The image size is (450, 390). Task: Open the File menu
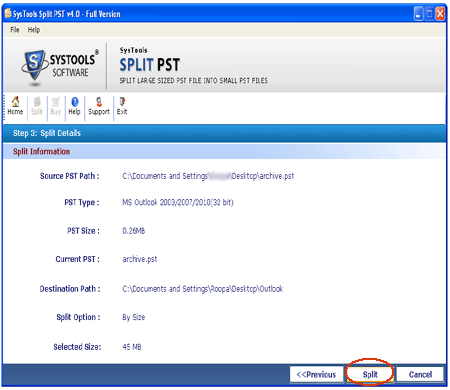point(15,30)
